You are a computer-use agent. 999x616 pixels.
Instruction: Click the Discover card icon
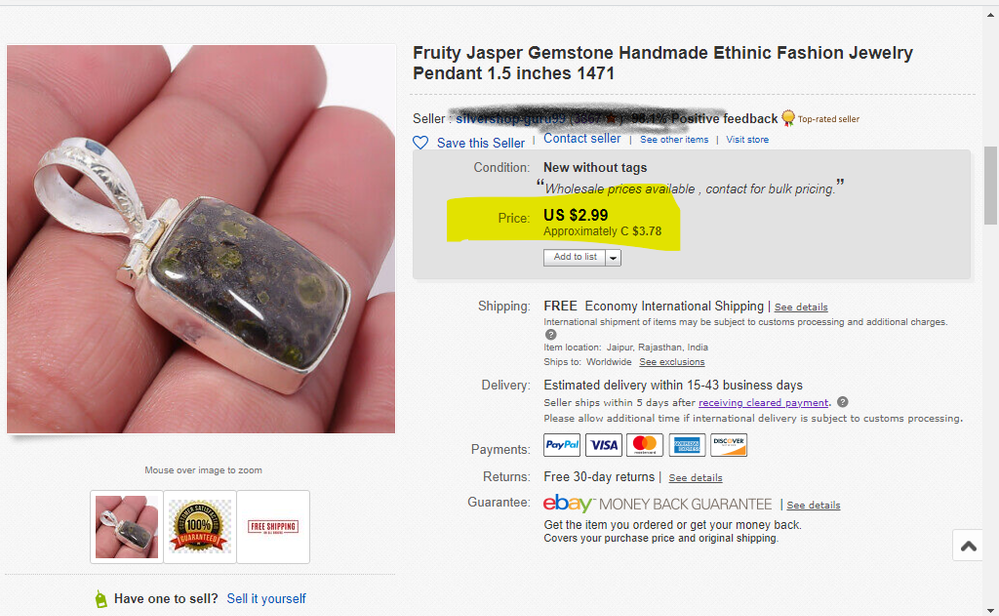tap(729, 445)
